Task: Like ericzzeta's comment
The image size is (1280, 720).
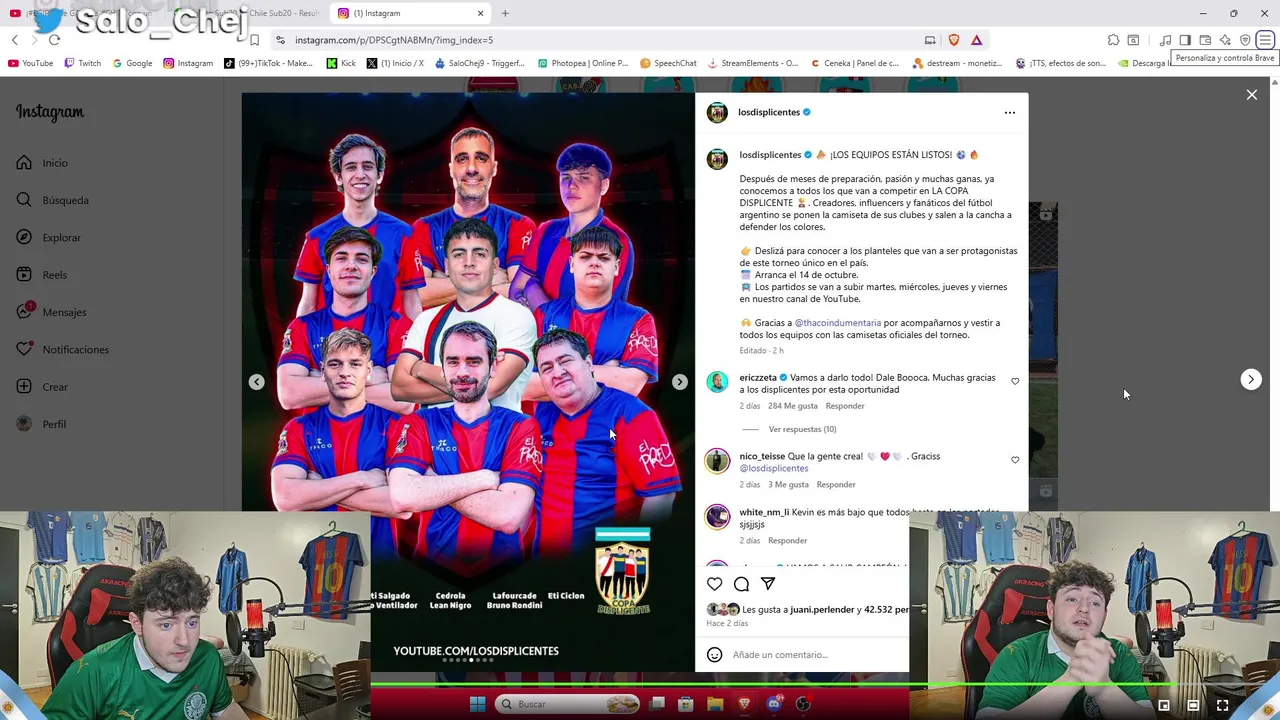Action: click(1015, 381)
